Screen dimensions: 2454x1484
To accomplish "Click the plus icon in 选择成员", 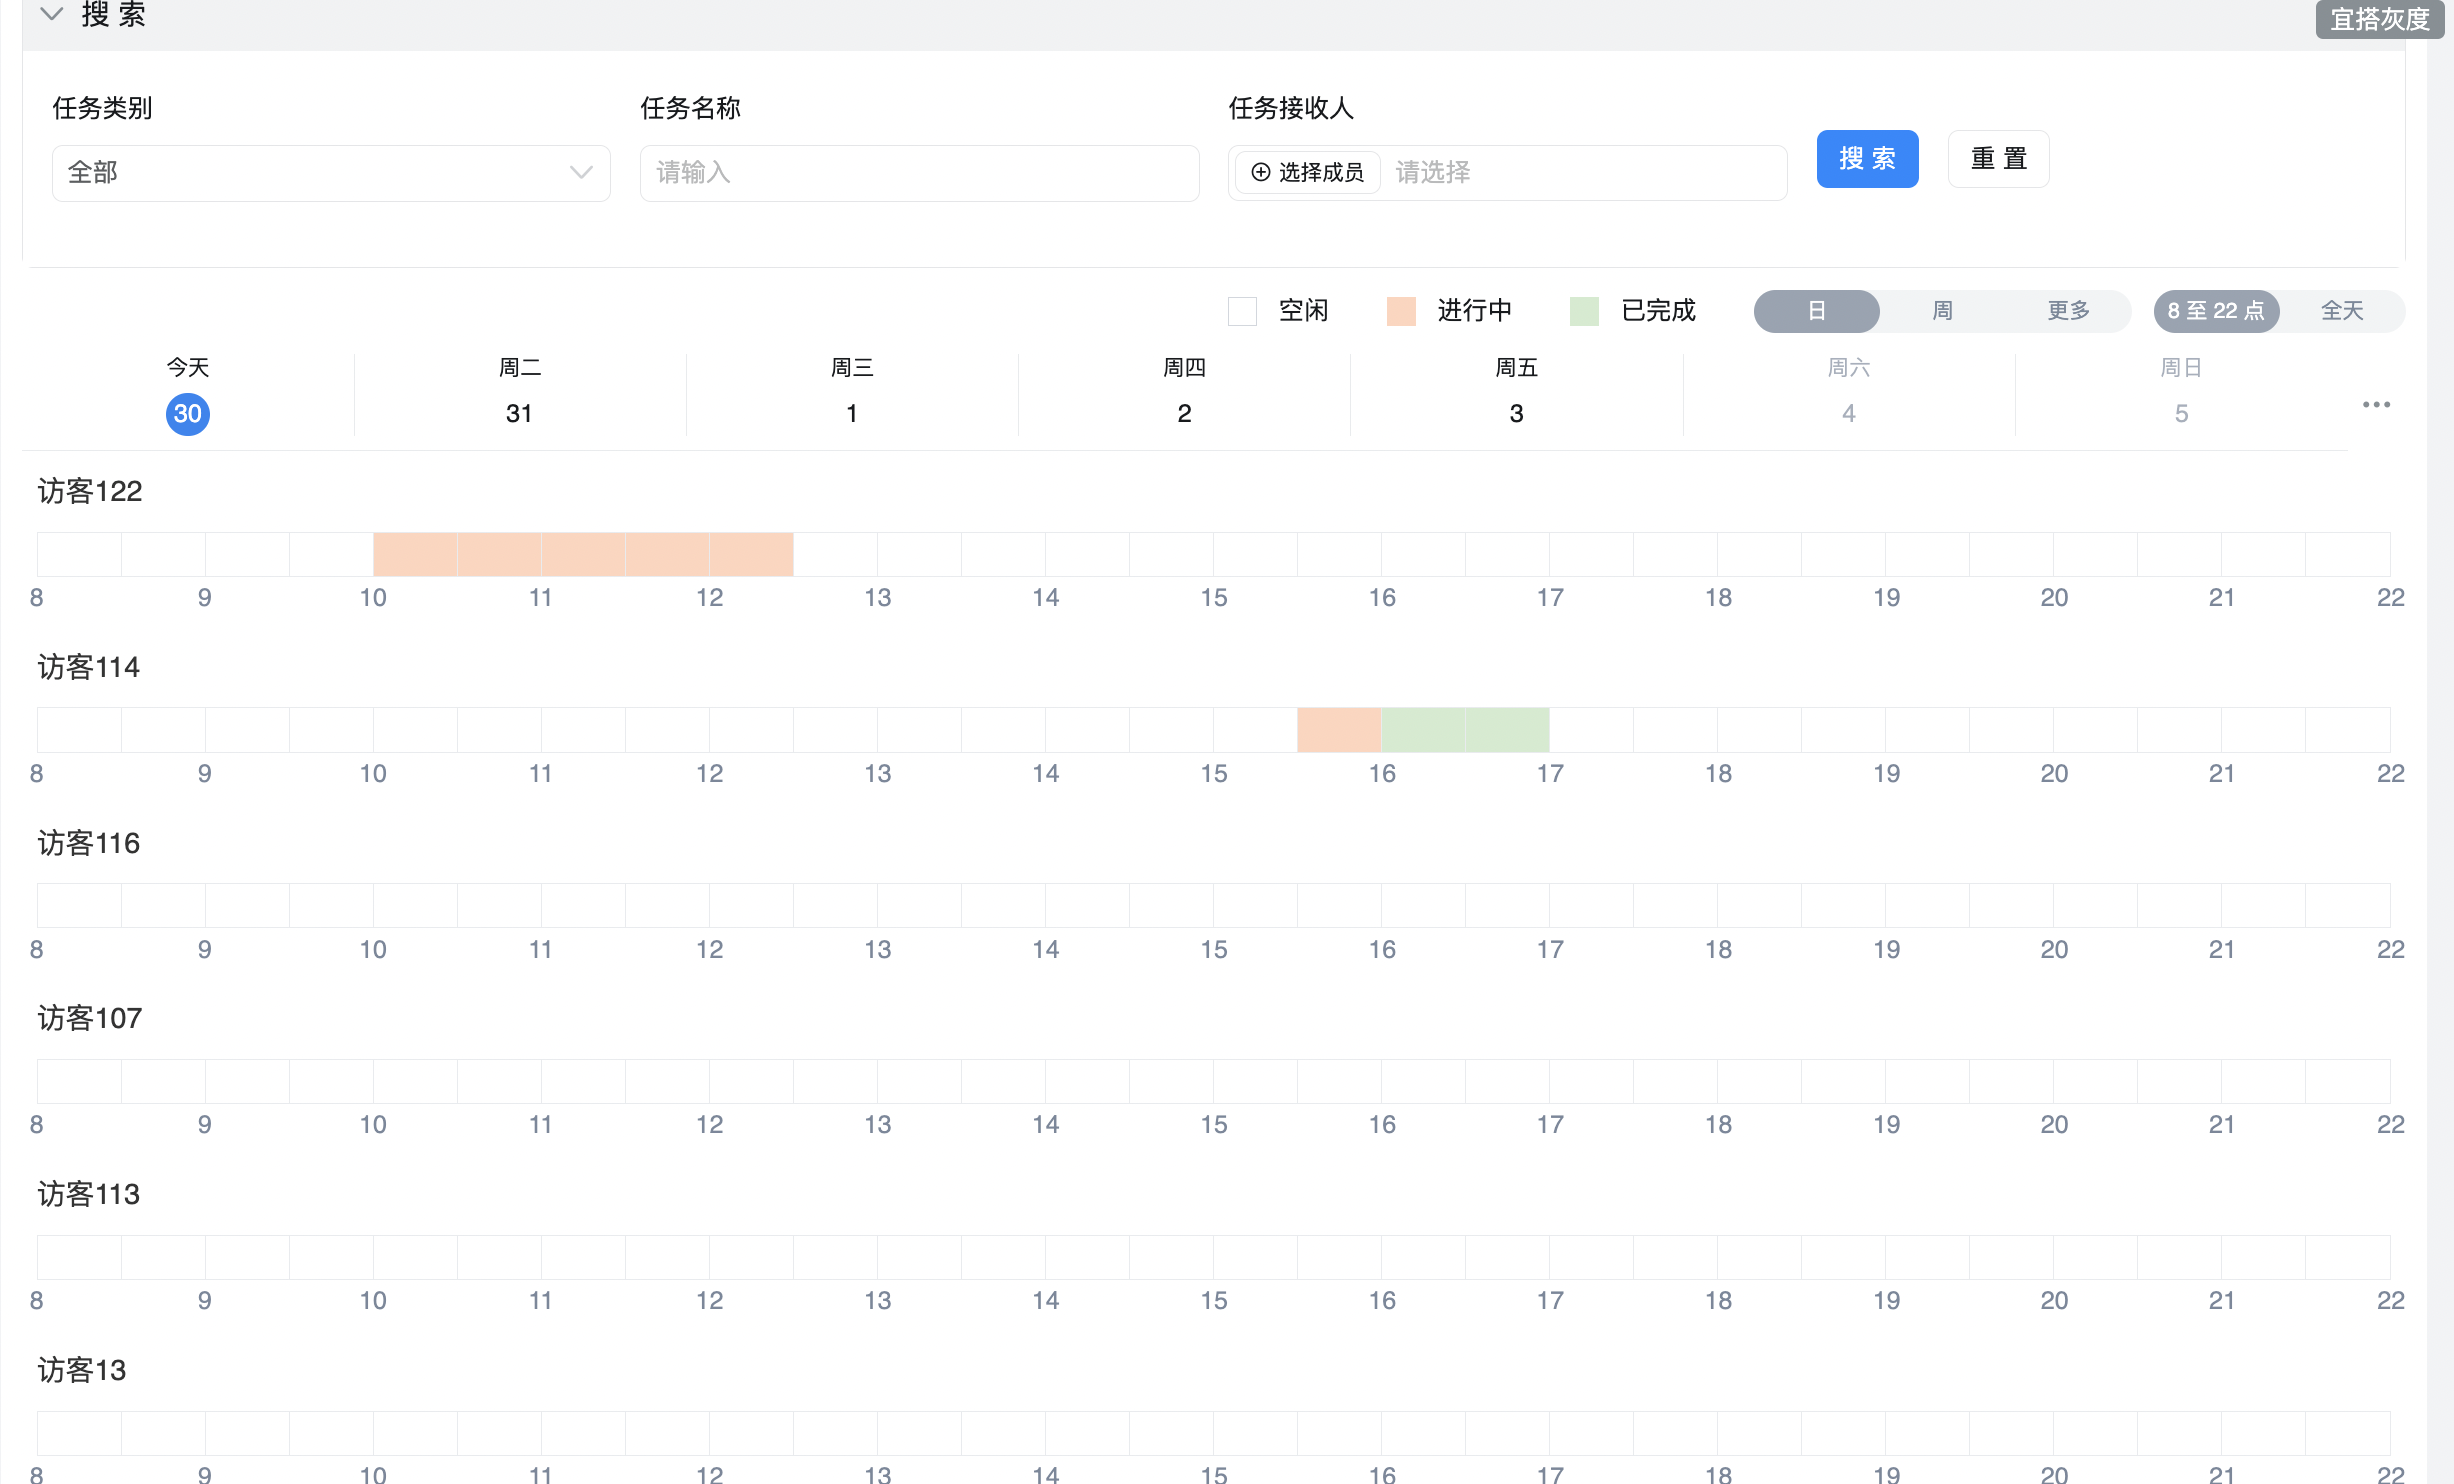I will [1261, 172].
